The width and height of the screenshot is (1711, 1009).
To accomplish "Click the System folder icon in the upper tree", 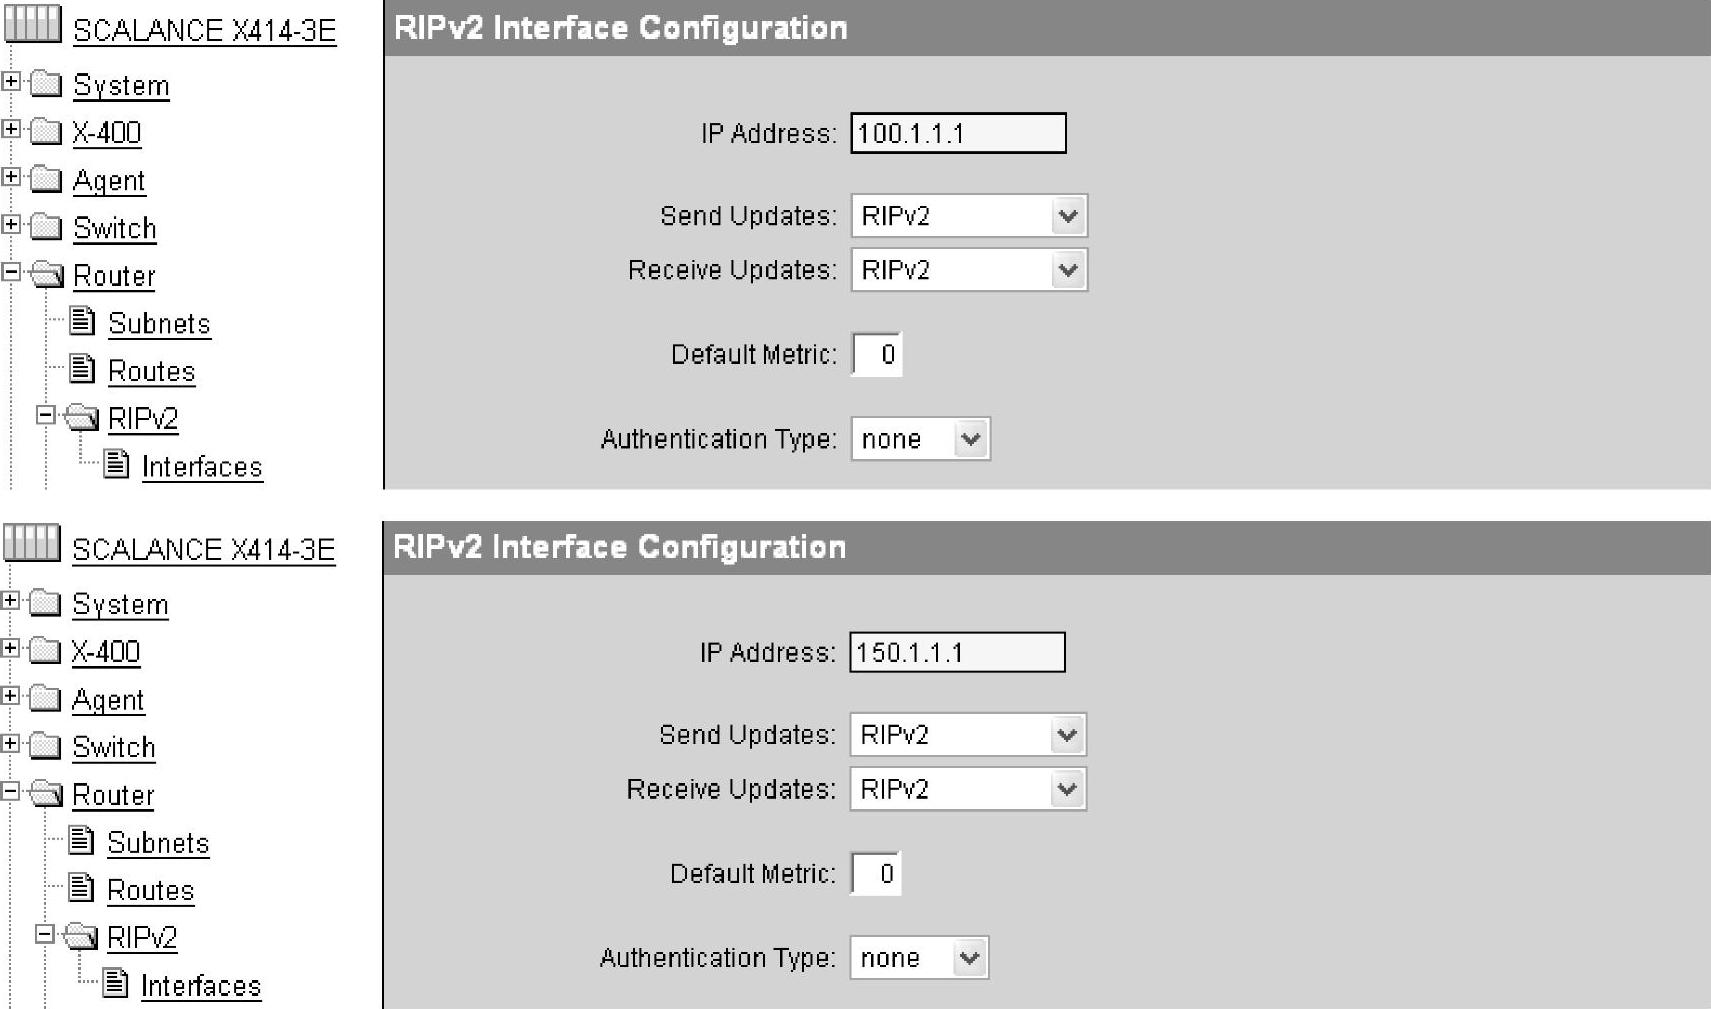I will tap(46, 84).
